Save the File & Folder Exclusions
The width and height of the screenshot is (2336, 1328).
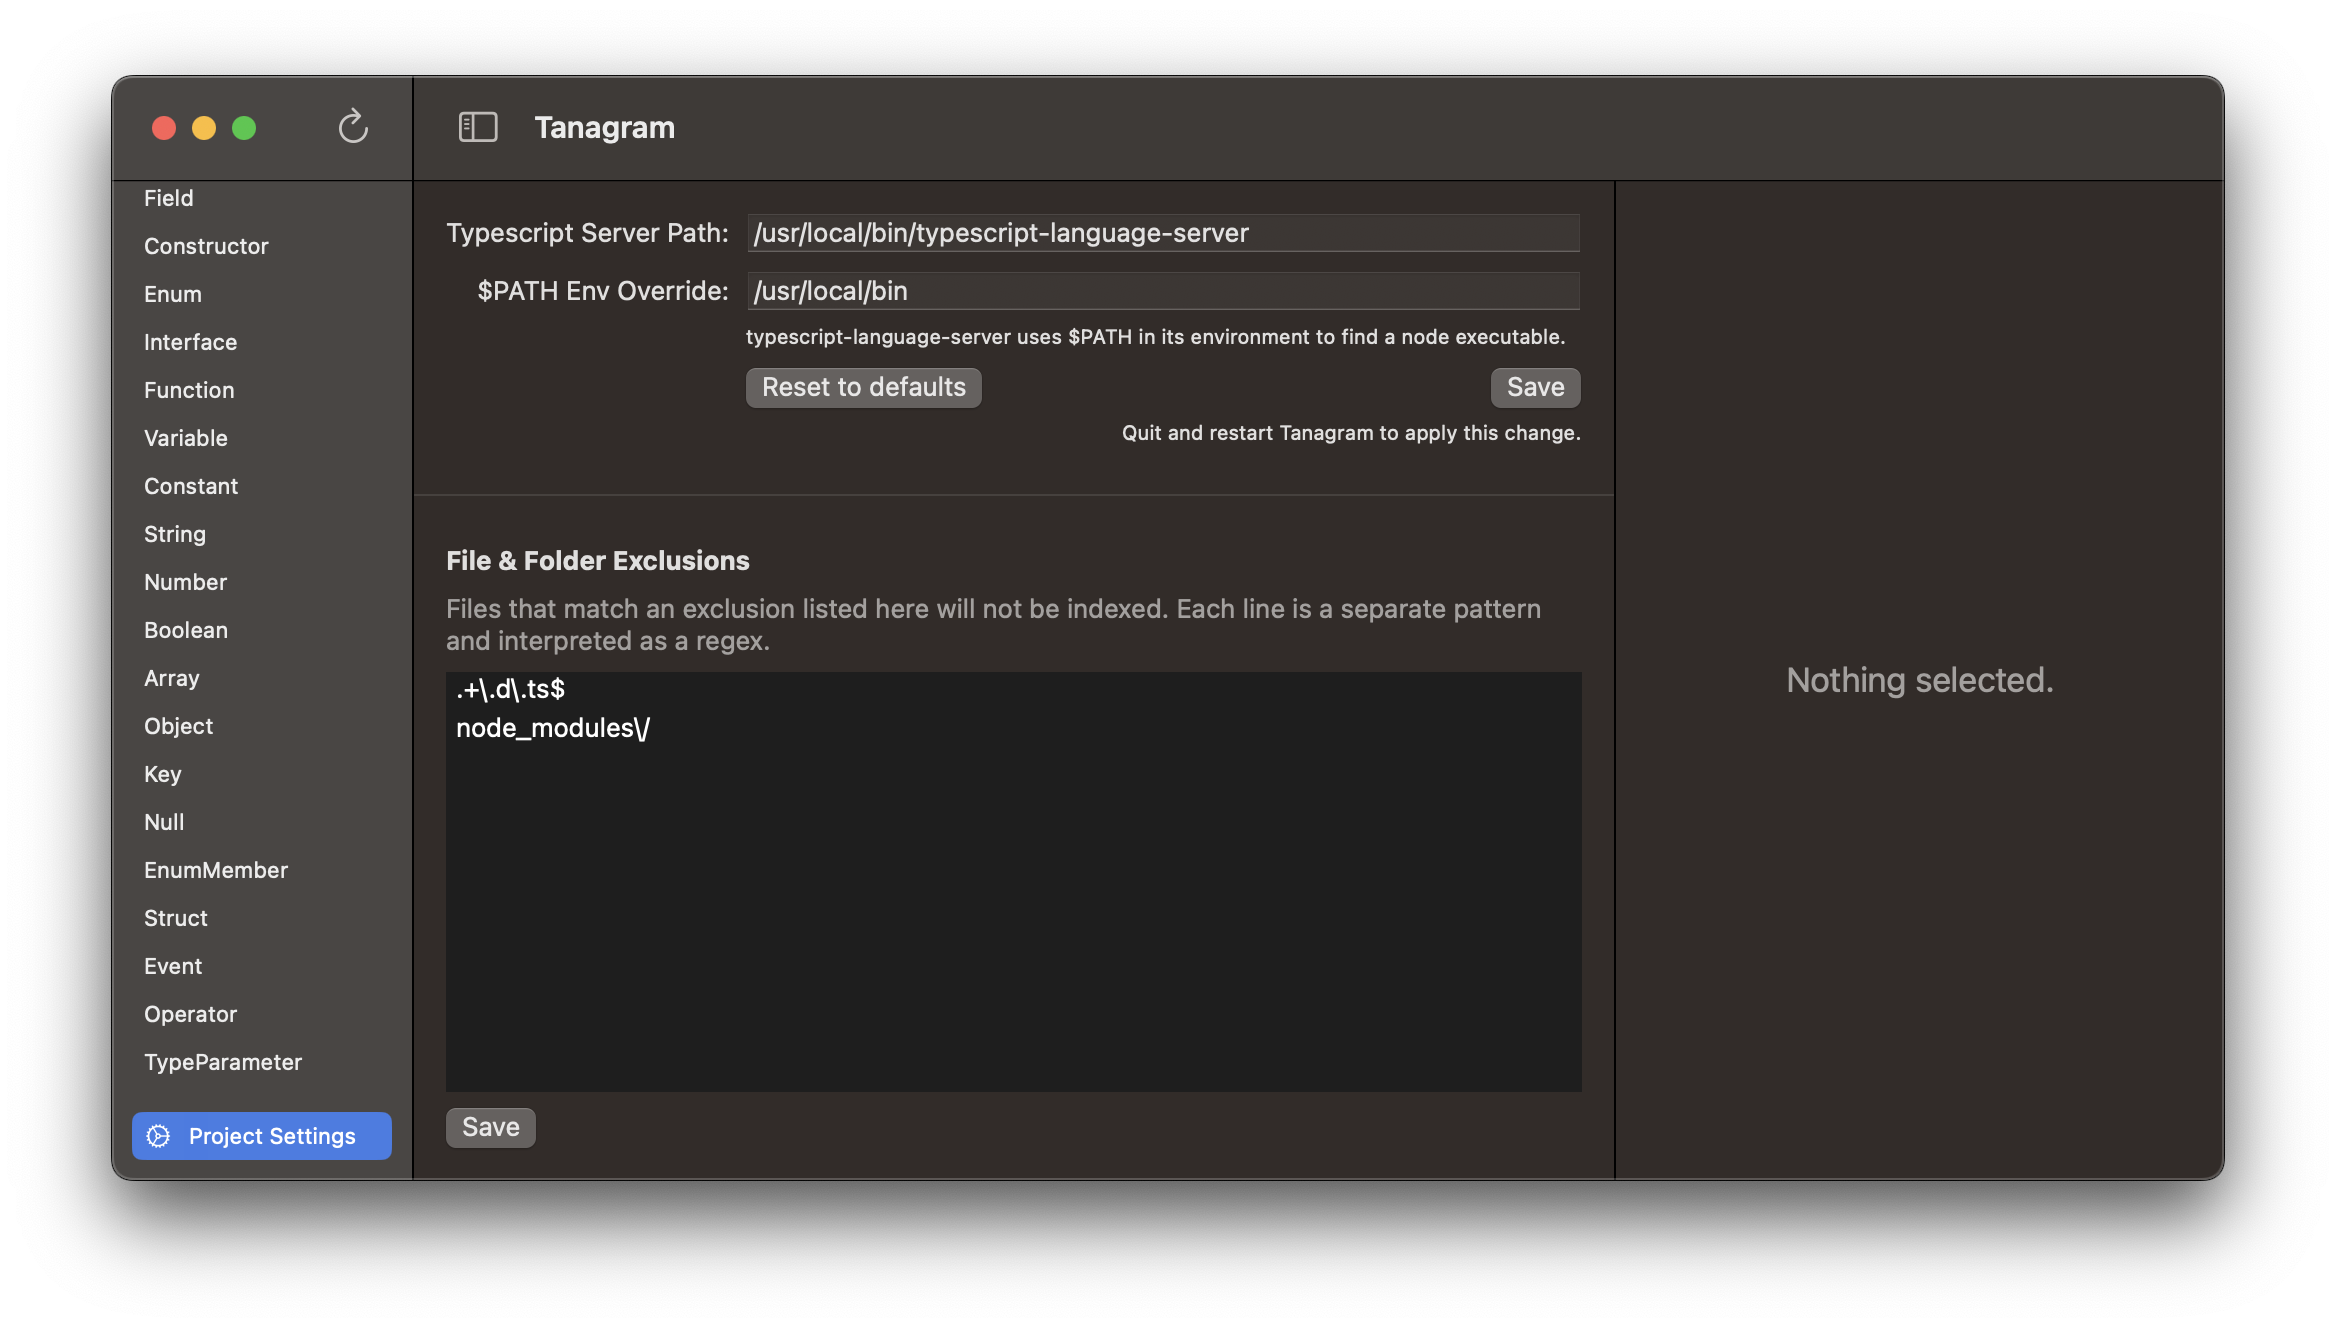coord(491,1127)
